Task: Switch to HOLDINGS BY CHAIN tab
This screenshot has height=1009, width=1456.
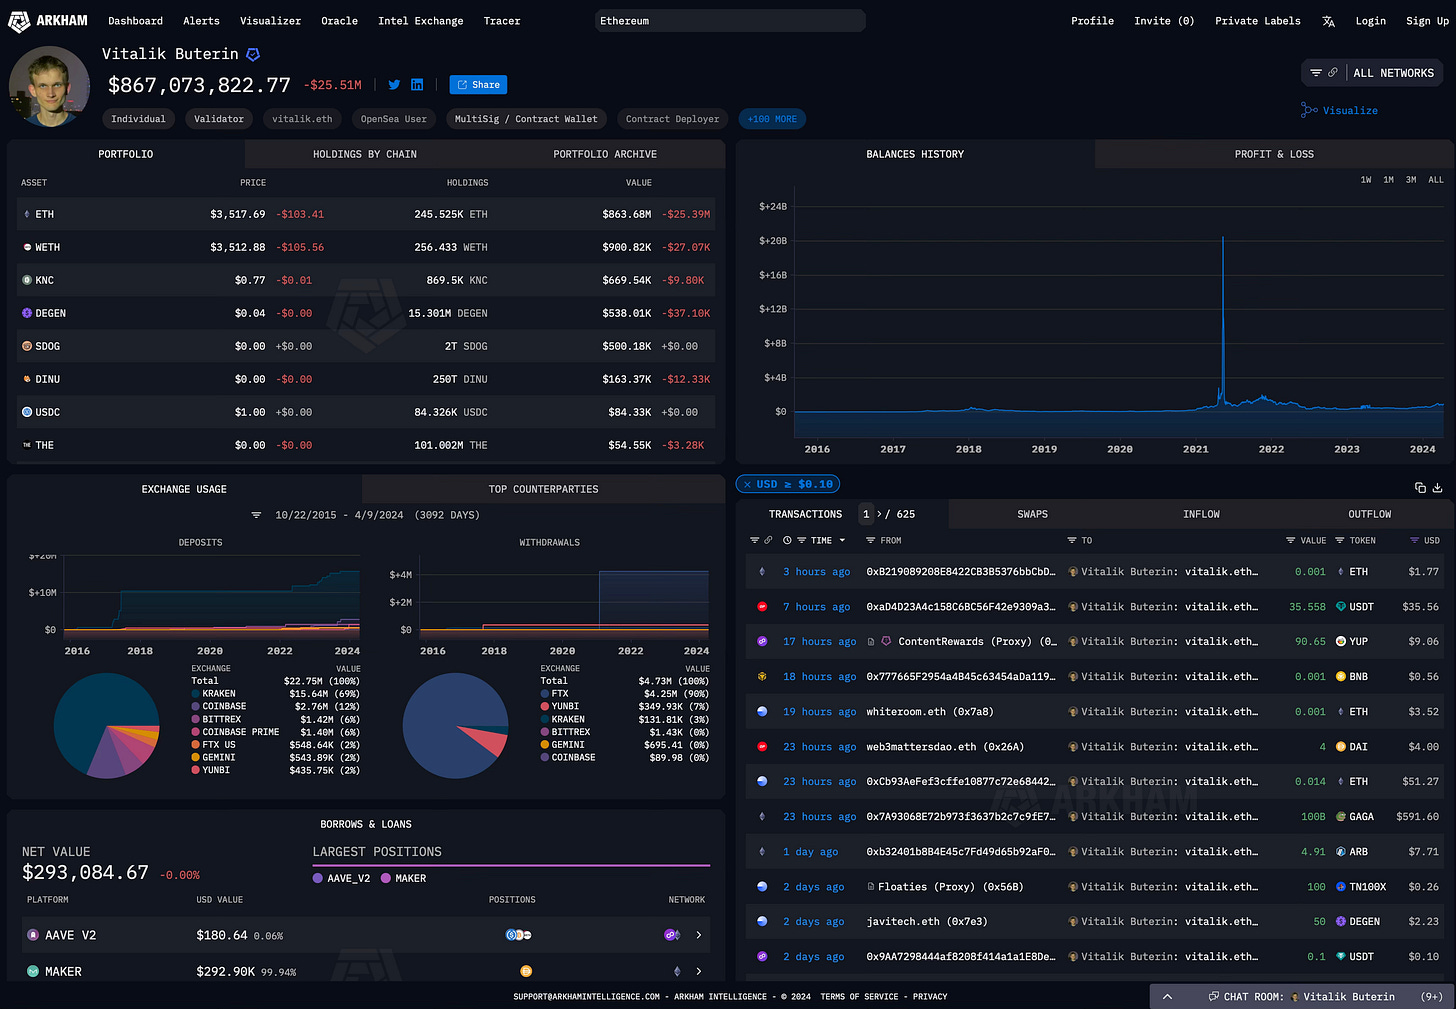Action: coord(365,154)
